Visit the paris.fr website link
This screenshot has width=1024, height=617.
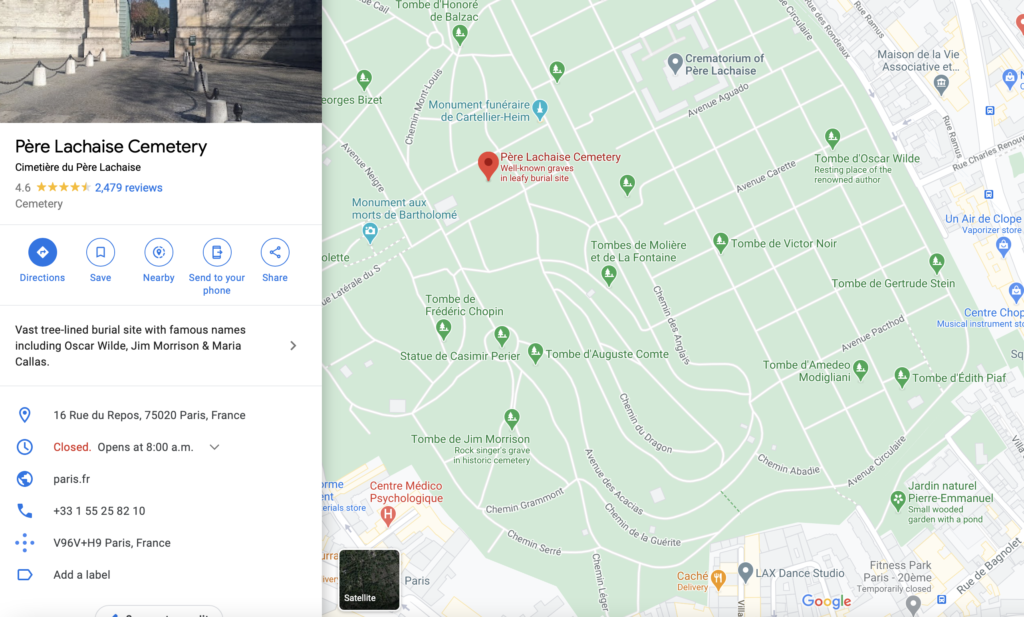tap(71, 479)
